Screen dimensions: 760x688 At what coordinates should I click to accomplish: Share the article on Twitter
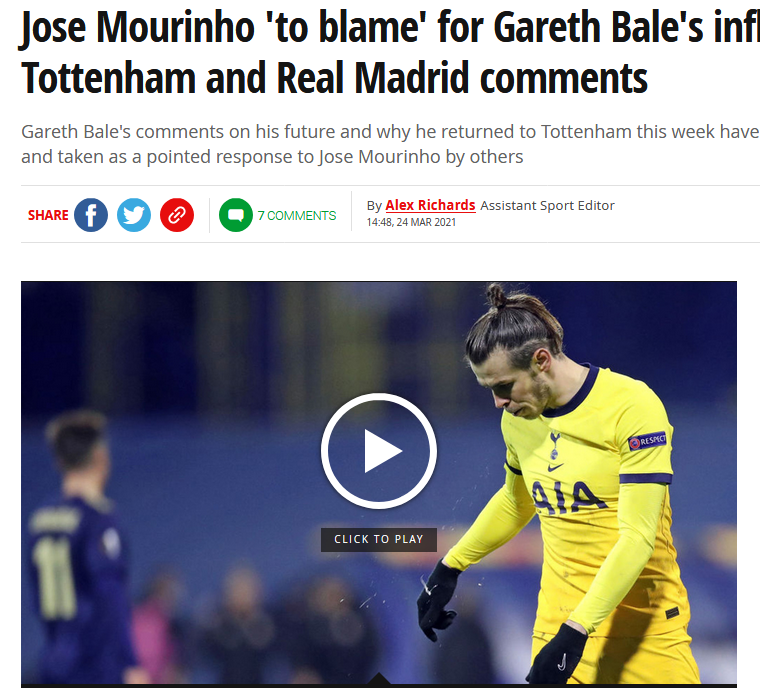coord(134,215)
